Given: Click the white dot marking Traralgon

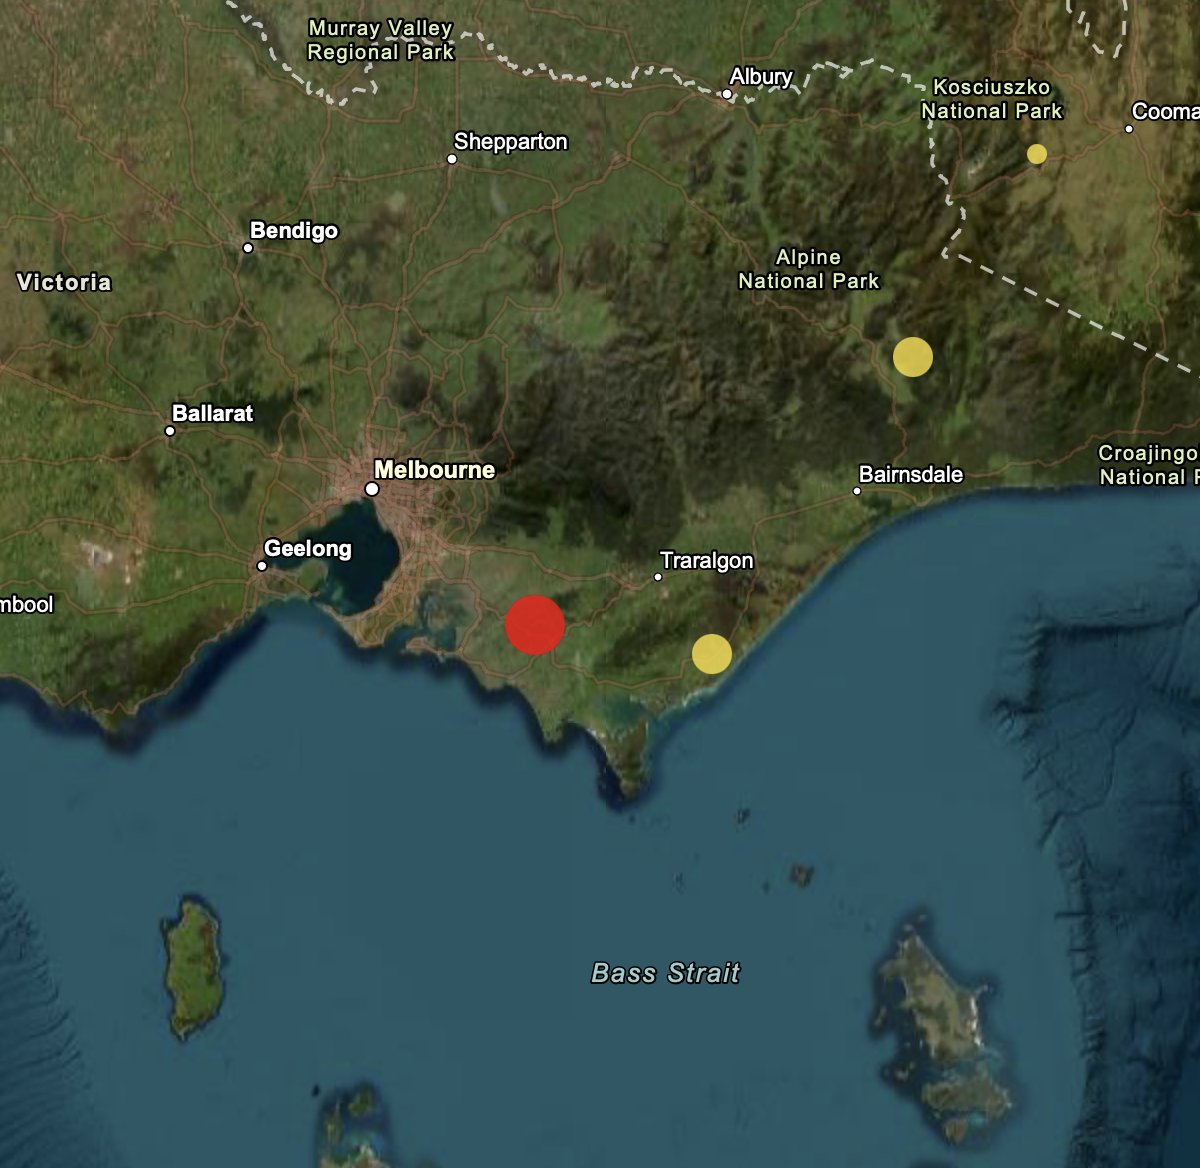Looking at the screenshot, I should tap(658, 577).
